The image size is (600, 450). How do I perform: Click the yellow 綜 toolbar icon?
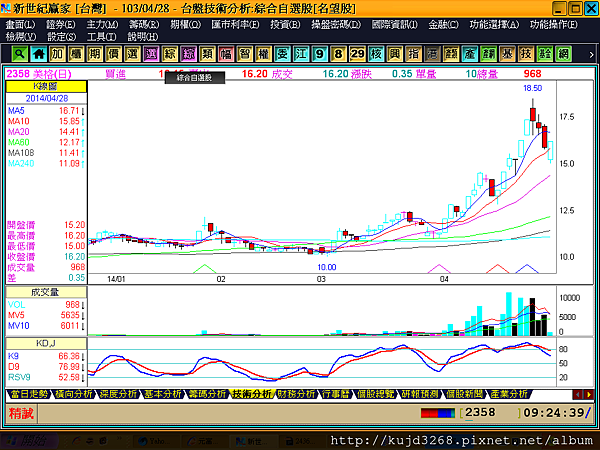coord(170,54)
